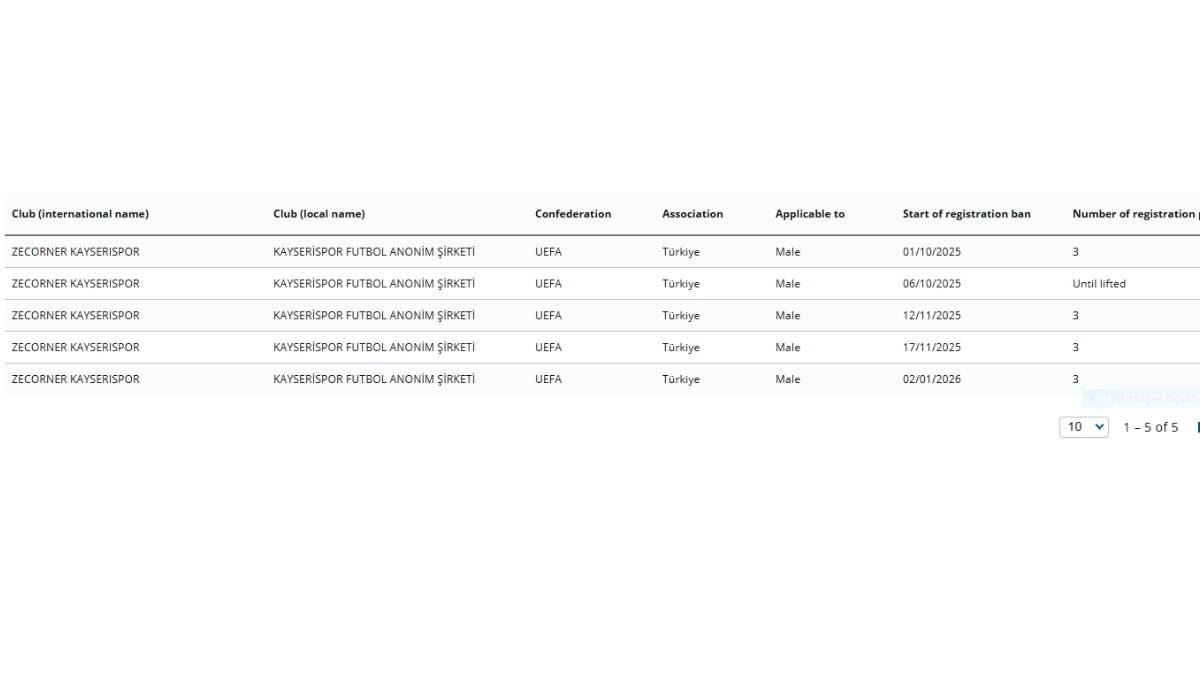Click the Association column header
The image size is (1200, 675).
pyautogui.click(x=692, y=214)
